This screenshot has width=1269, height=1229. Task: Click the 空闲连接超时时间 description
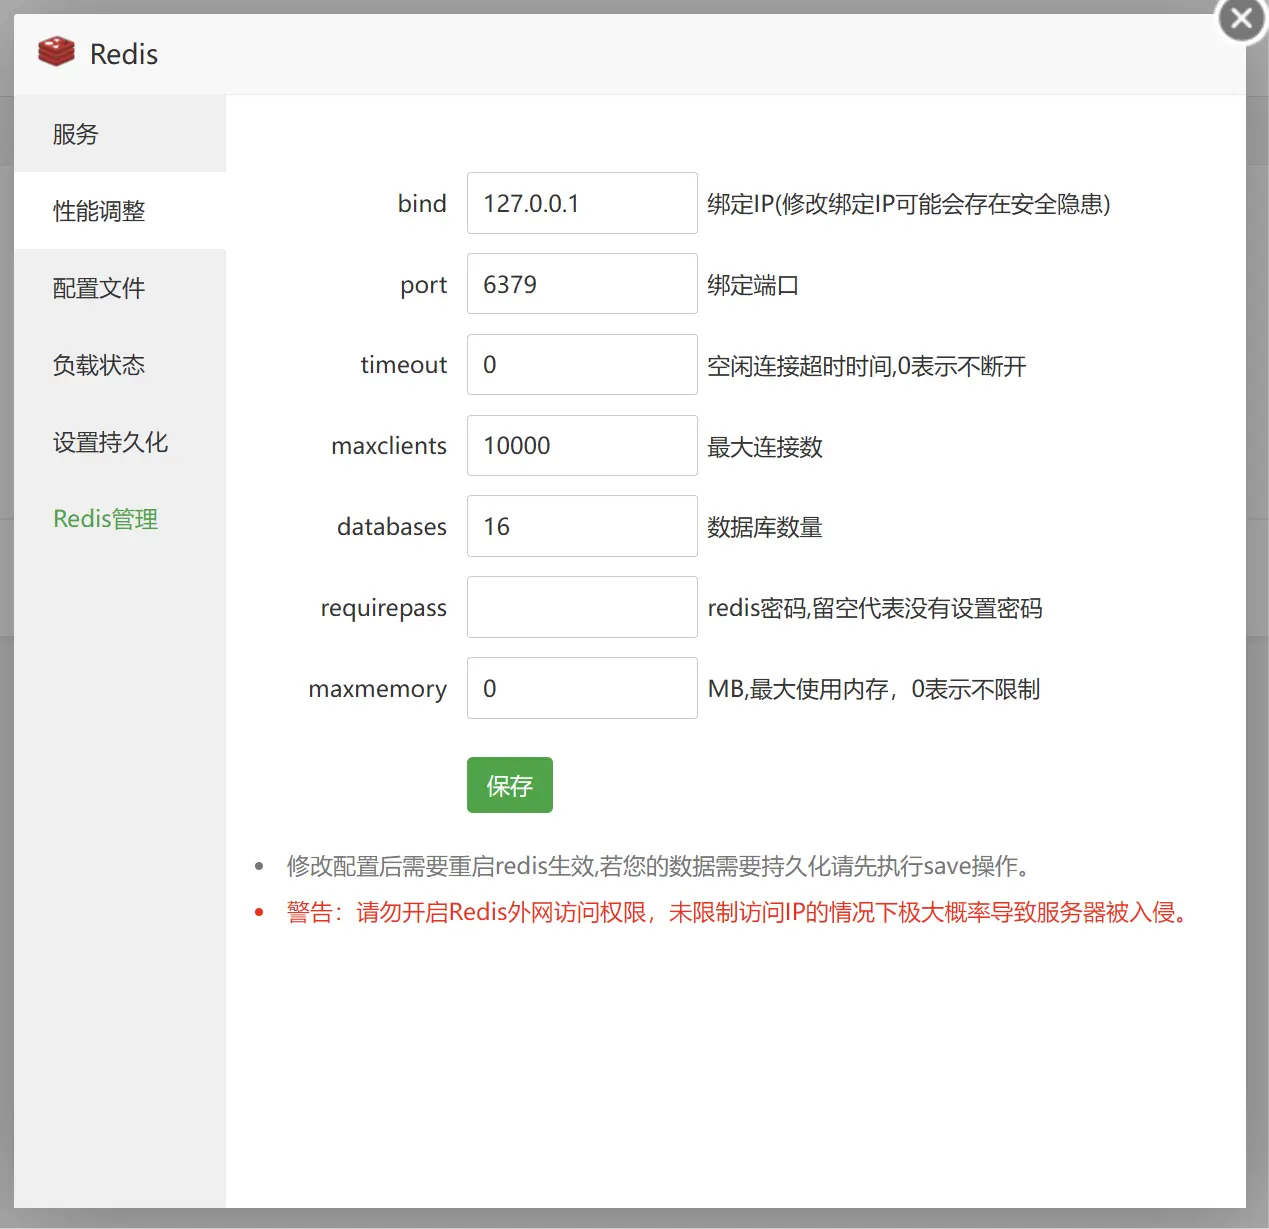pyautogui.click(x=867, y=366)
